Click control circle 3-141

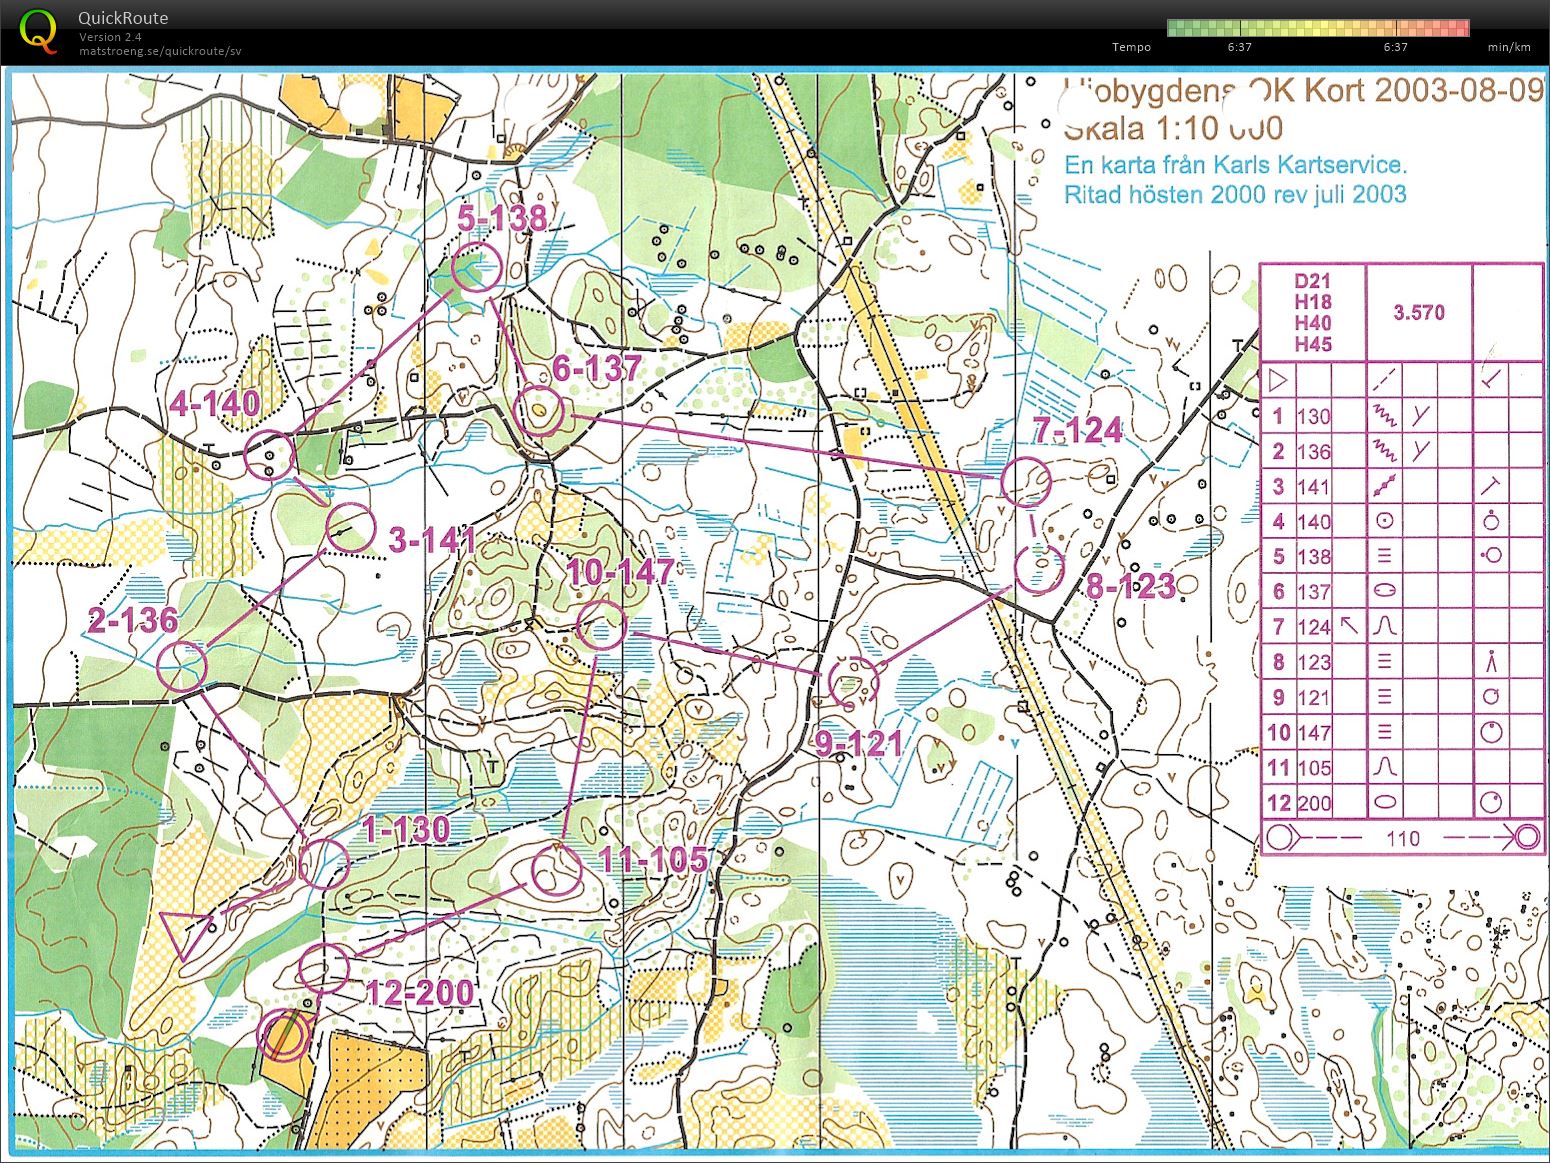click(350, 527)
